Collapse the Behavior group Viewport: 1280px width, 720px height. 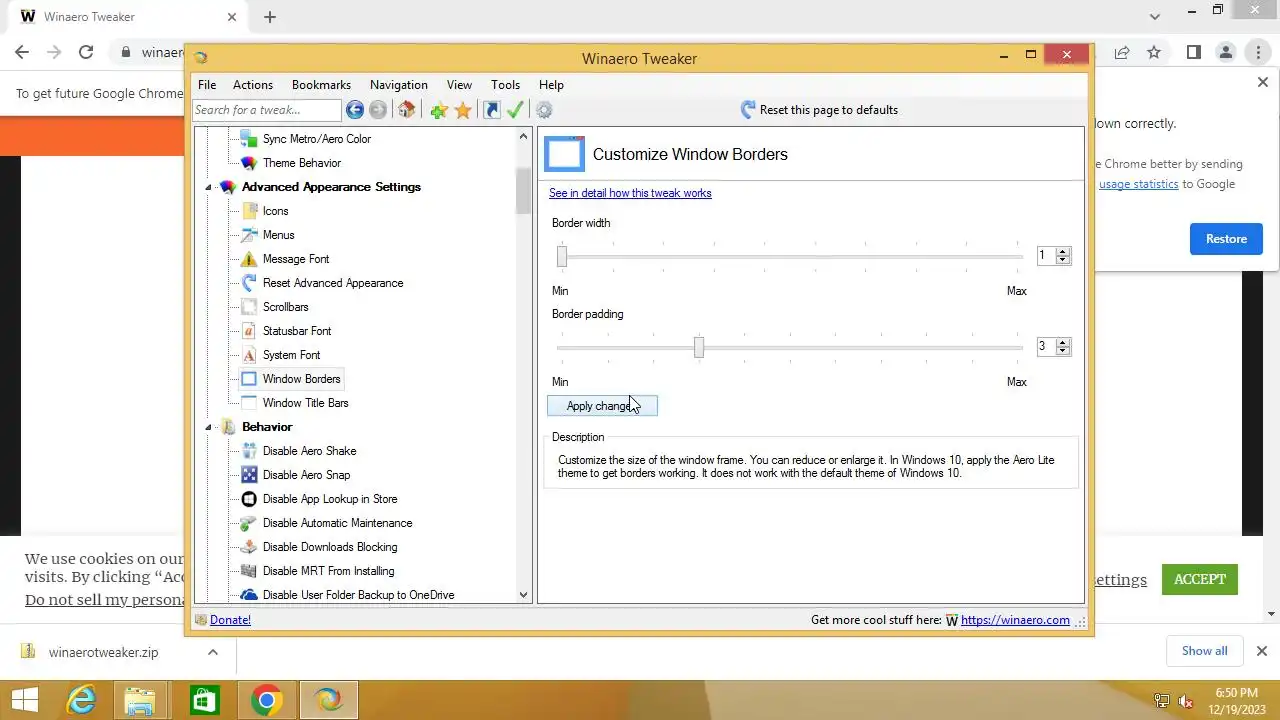click(x=210, y=427)
